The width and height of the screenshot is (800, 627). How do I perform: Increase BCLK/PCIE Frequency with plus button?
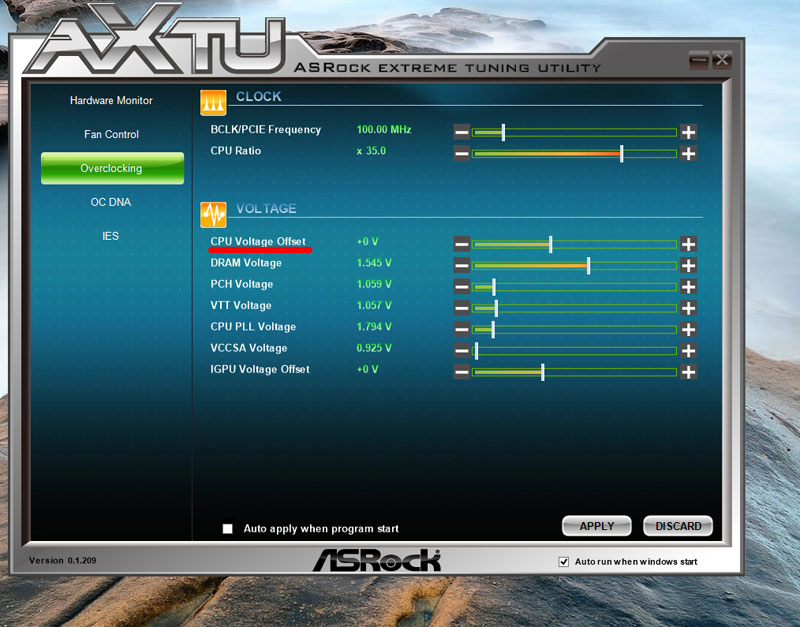(688, 133)
